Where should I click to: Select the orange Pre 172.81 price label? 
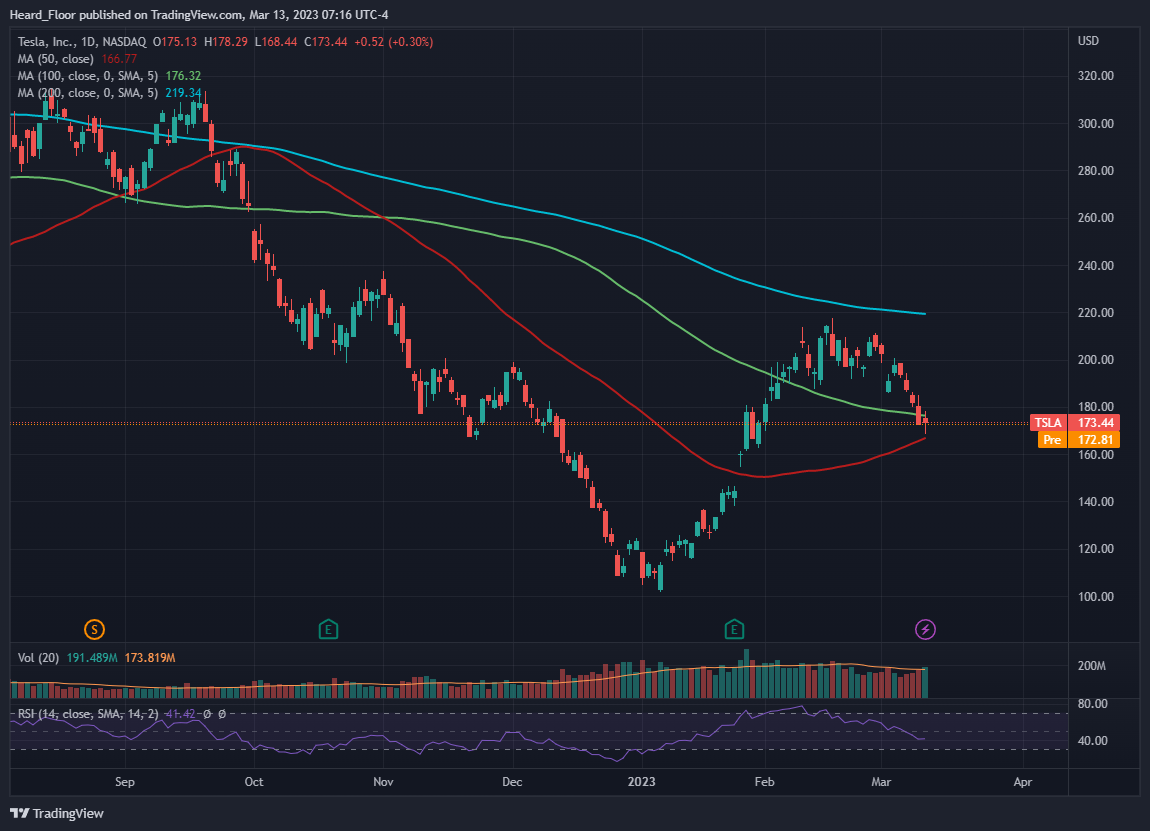(x=1080, y=439)
